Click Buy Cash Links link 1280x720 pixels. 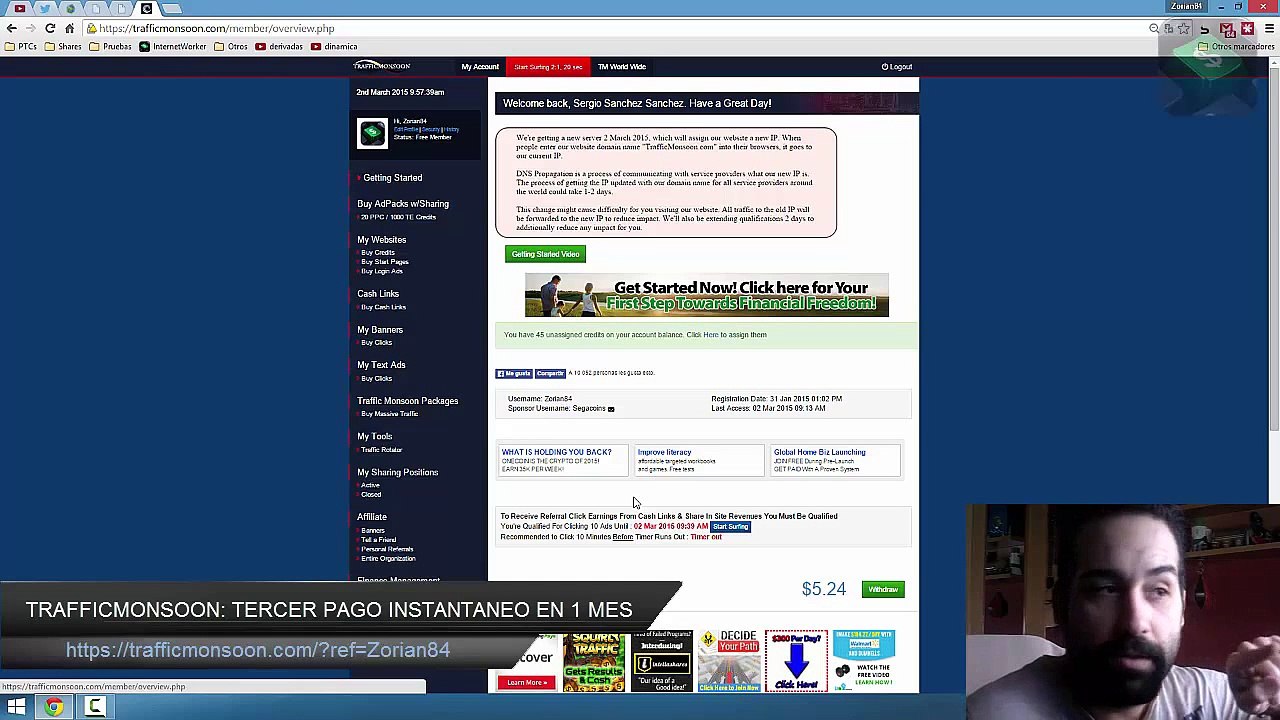tap(383, 307)
